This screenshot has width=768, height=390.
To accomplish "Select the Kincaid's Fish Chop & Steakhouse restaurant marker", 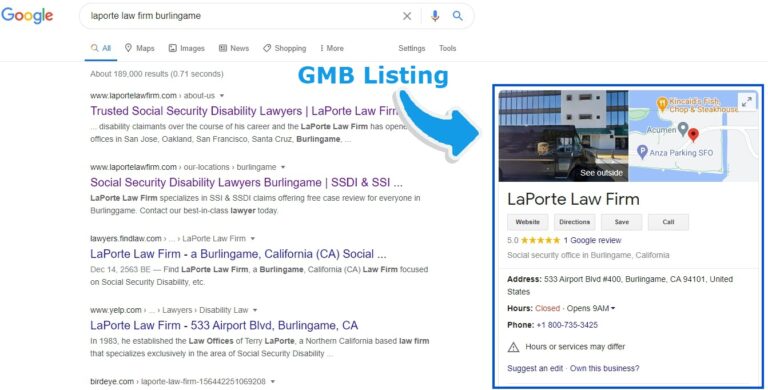I will [x=662, y=104].
